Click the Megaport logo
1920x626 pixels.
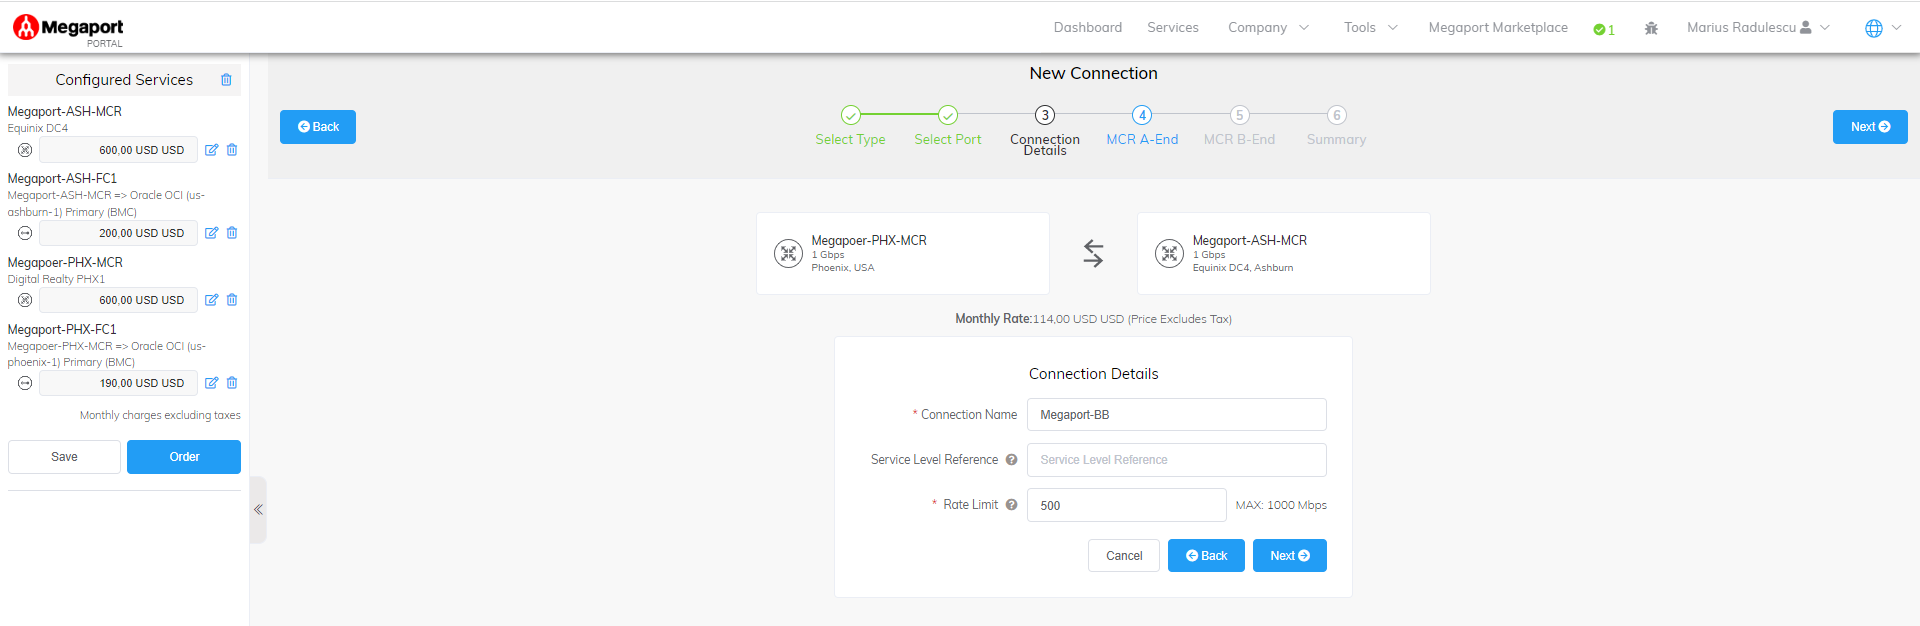(x=68, y=29)
